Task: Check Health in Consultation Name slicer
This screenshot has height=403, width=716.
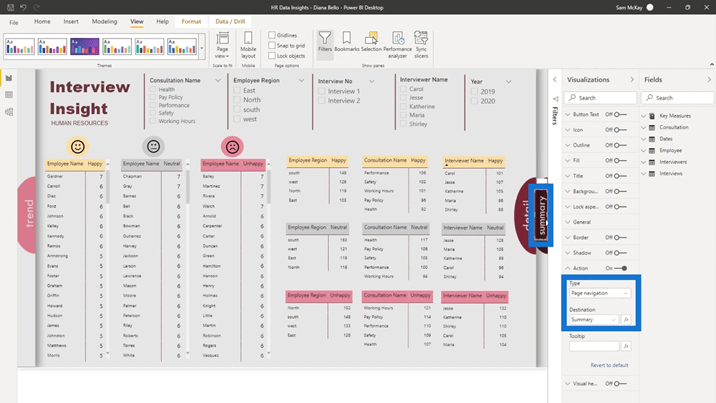Action: coord(153,89)
